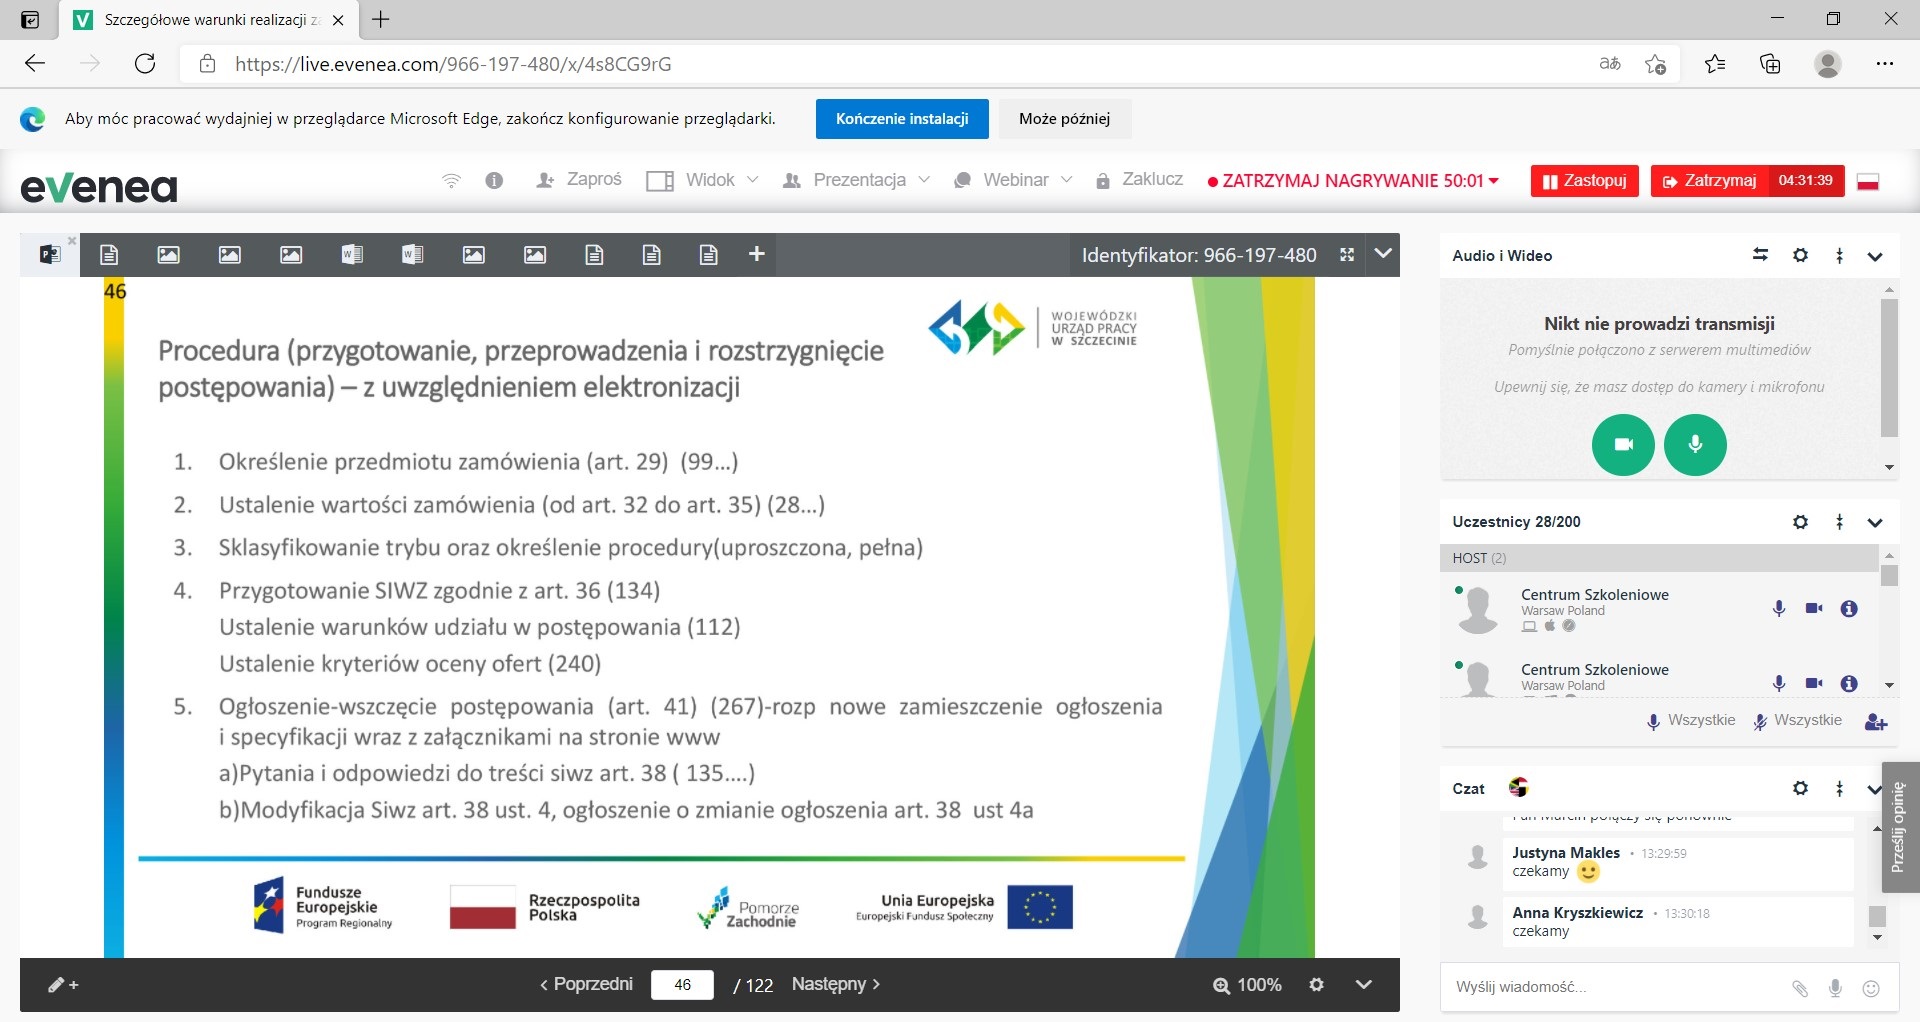1920x1022 pixels.
Task: Open the Prezentacja dropdown menu
Action: [856, 180]
